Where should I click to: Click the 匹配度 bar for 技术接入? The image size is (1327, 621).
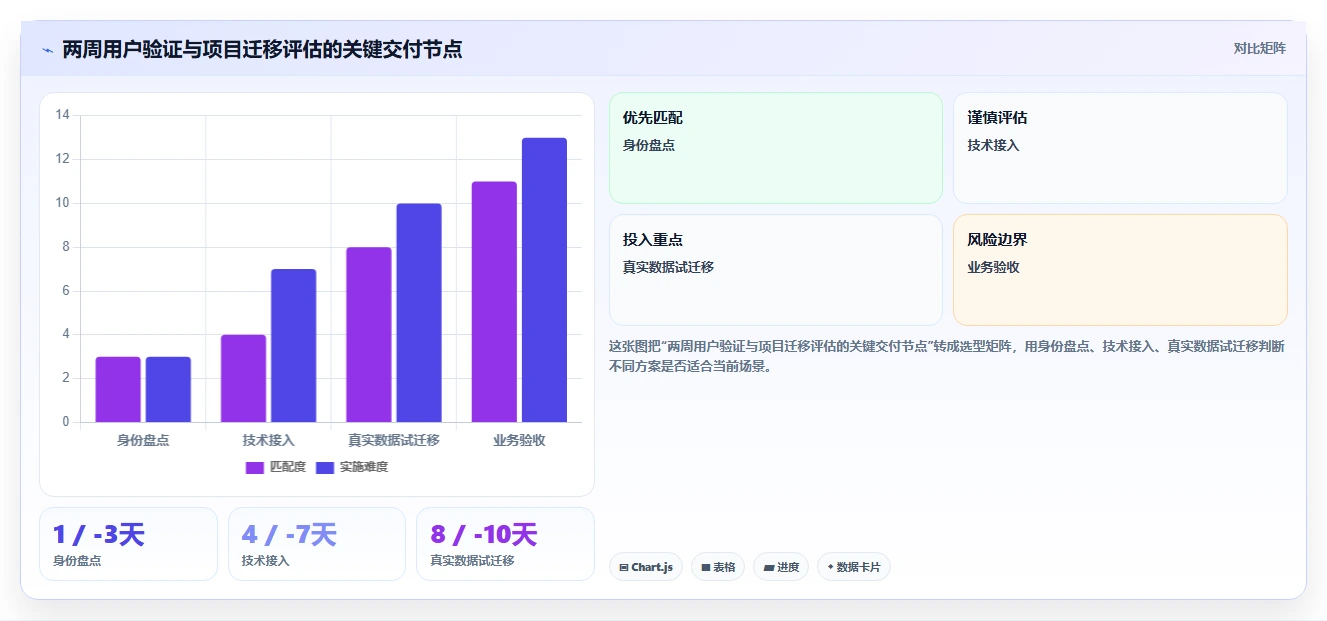tap(243, 378)
